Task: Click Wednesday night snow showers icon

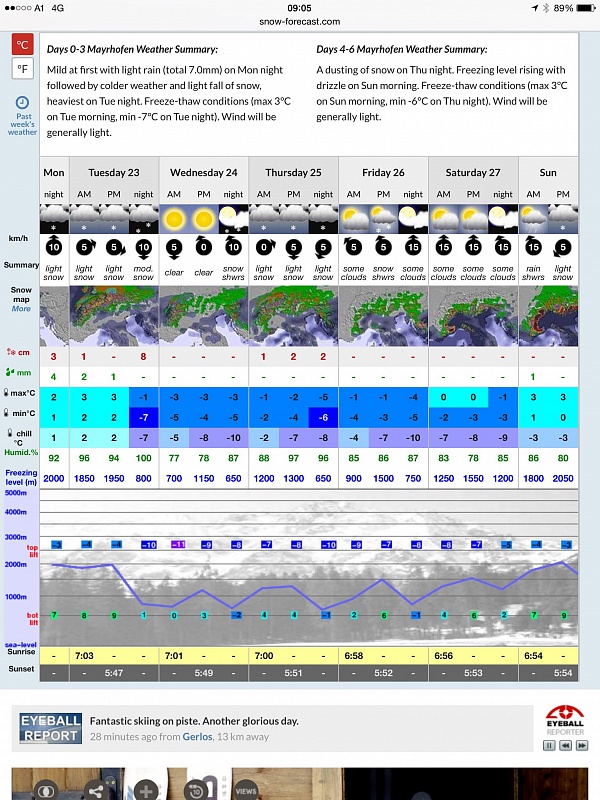Action: [x=233, y=219]
